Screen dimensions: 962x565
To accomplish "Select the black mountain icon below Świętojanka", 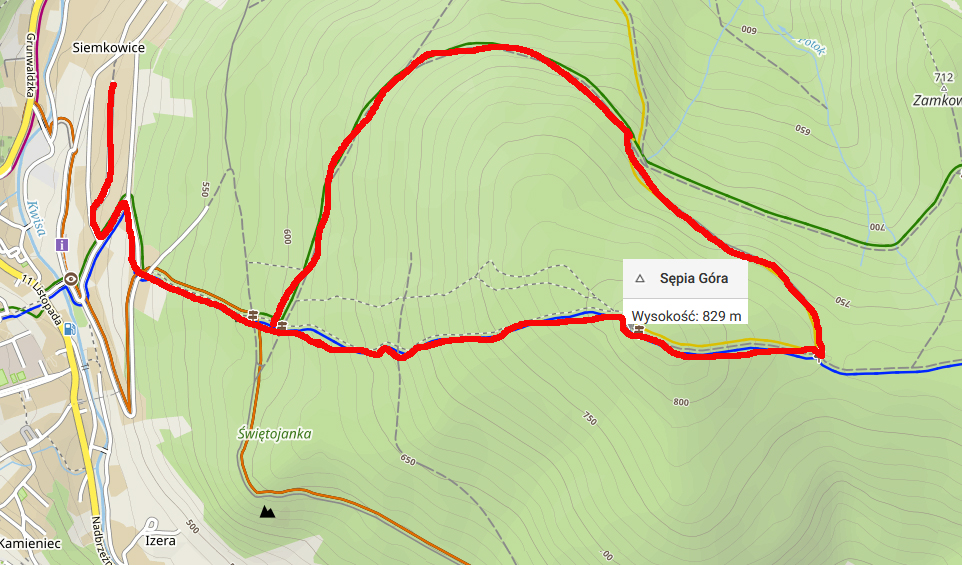I will [267, 511].
